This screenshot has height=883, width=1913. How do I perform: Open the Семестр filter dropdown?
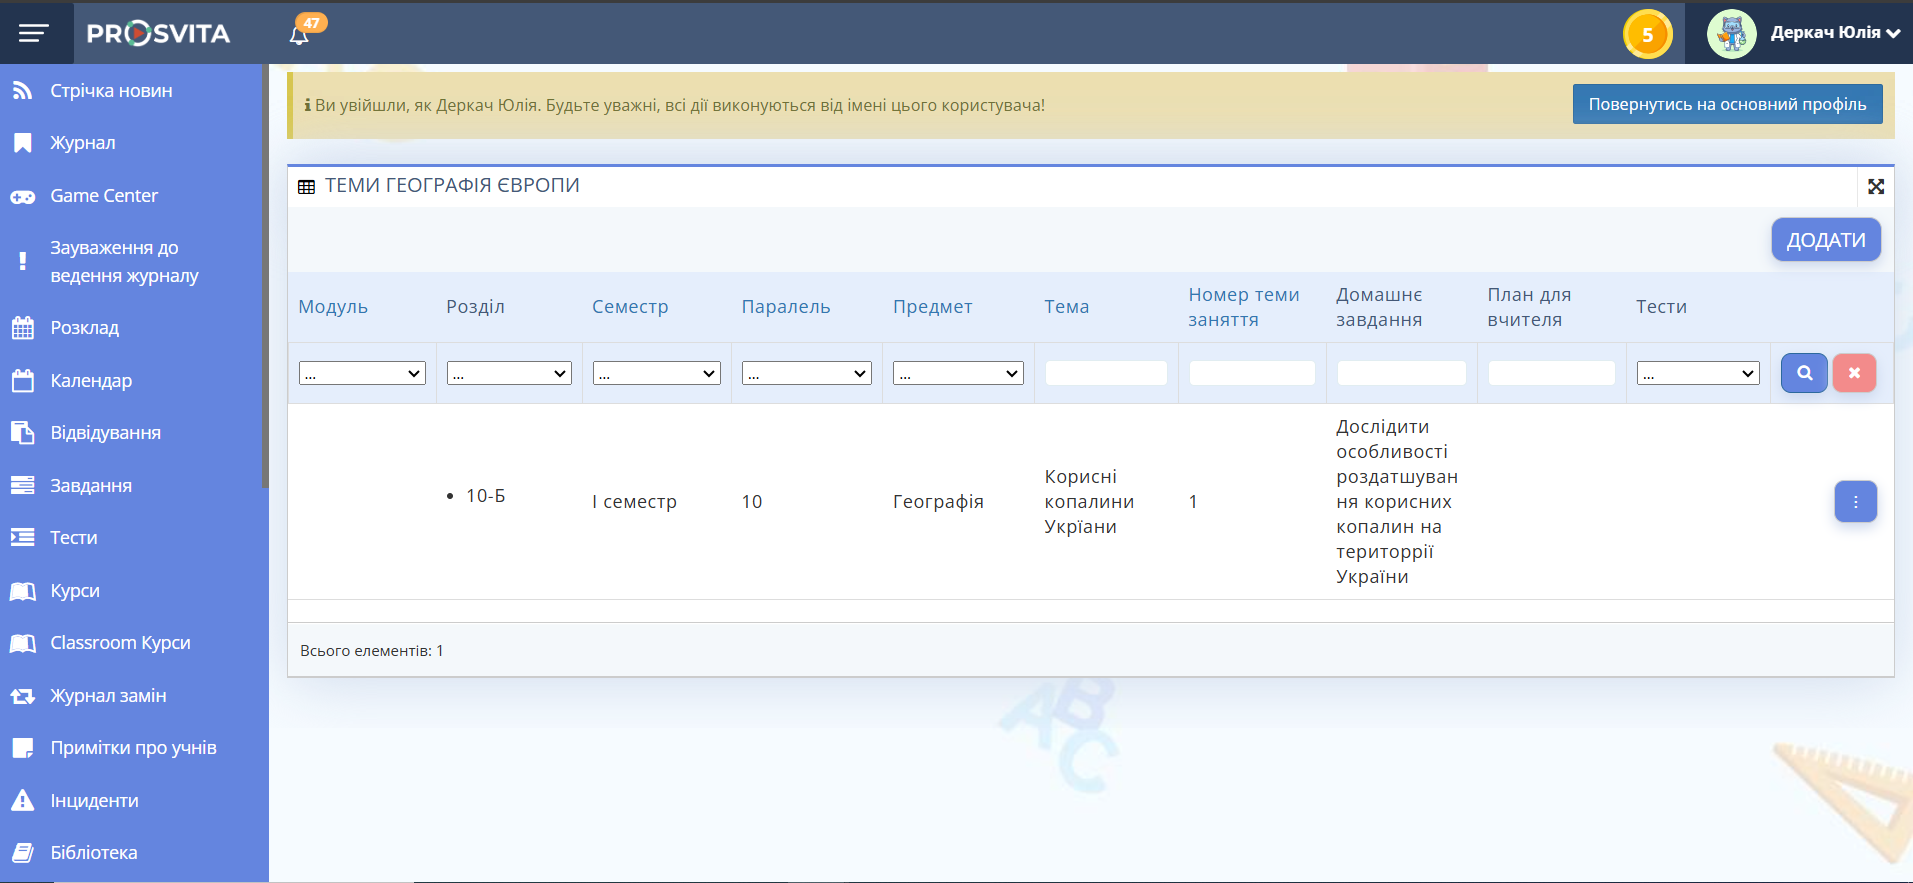coord(656,374)
